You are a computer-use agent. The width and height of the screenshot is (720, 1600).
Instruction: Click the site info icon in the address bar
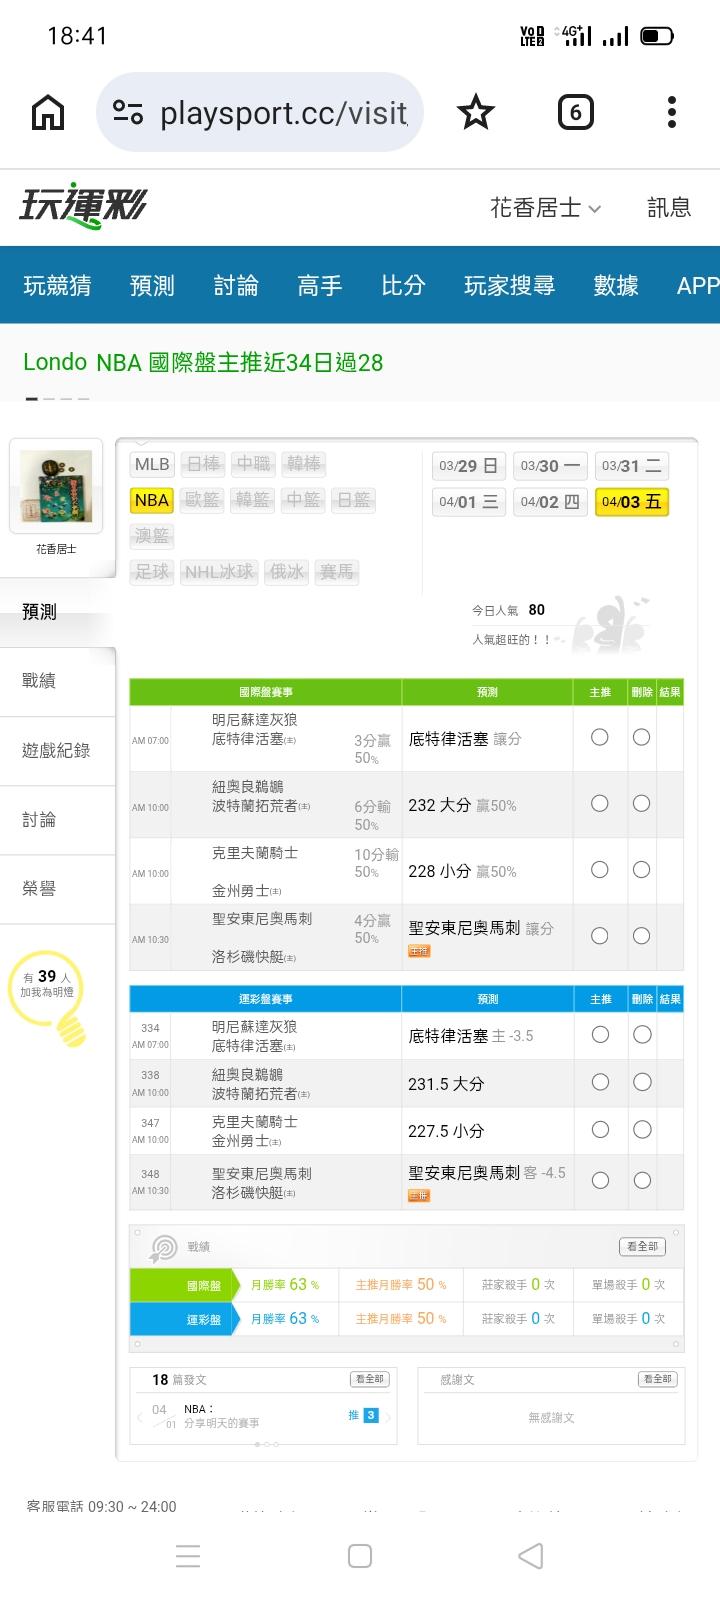point(128,113)
